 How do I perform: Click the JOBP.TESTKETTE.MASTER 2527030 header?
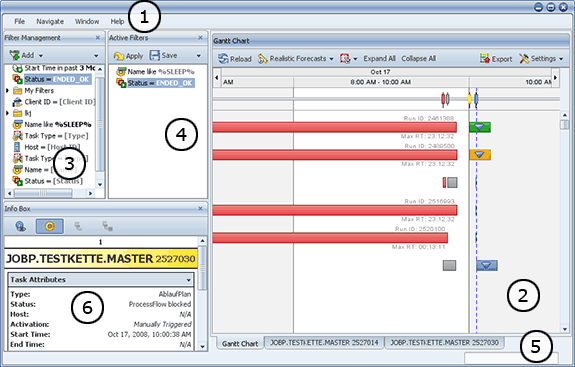[x=101, y=259]
